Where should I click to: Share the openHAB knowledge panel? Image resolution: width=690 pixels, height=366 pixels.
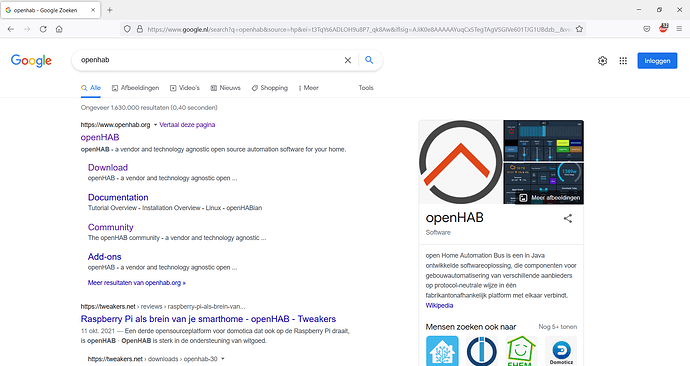click(568, 218)
